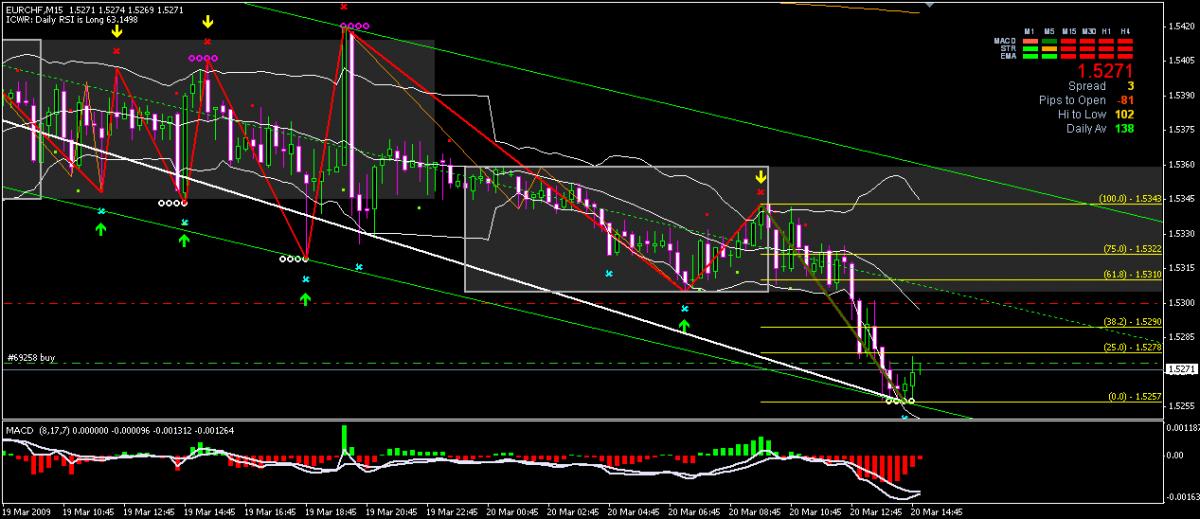Select the #69258 buy order label
Image resolution: width=1200 pixels, height=519 pixels.
coord(30,356)
